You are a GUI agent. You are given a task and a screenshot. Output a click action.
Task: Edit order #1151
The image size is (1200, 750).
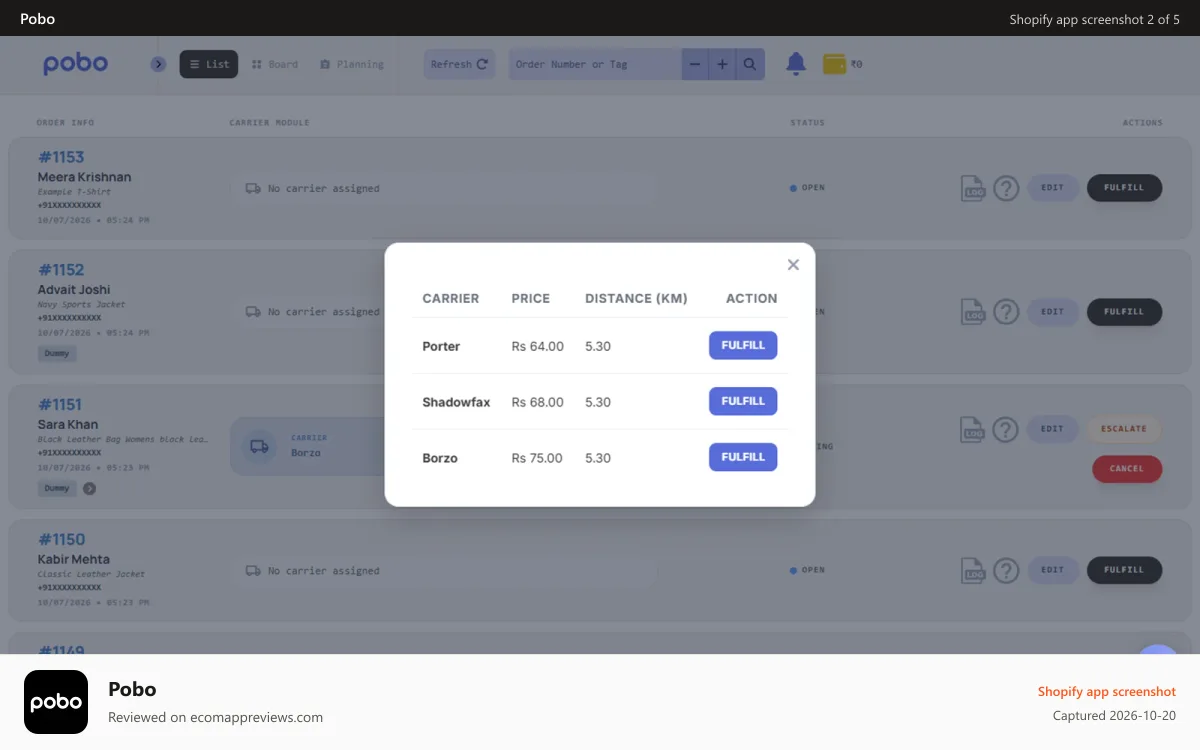click(1053, 429)
